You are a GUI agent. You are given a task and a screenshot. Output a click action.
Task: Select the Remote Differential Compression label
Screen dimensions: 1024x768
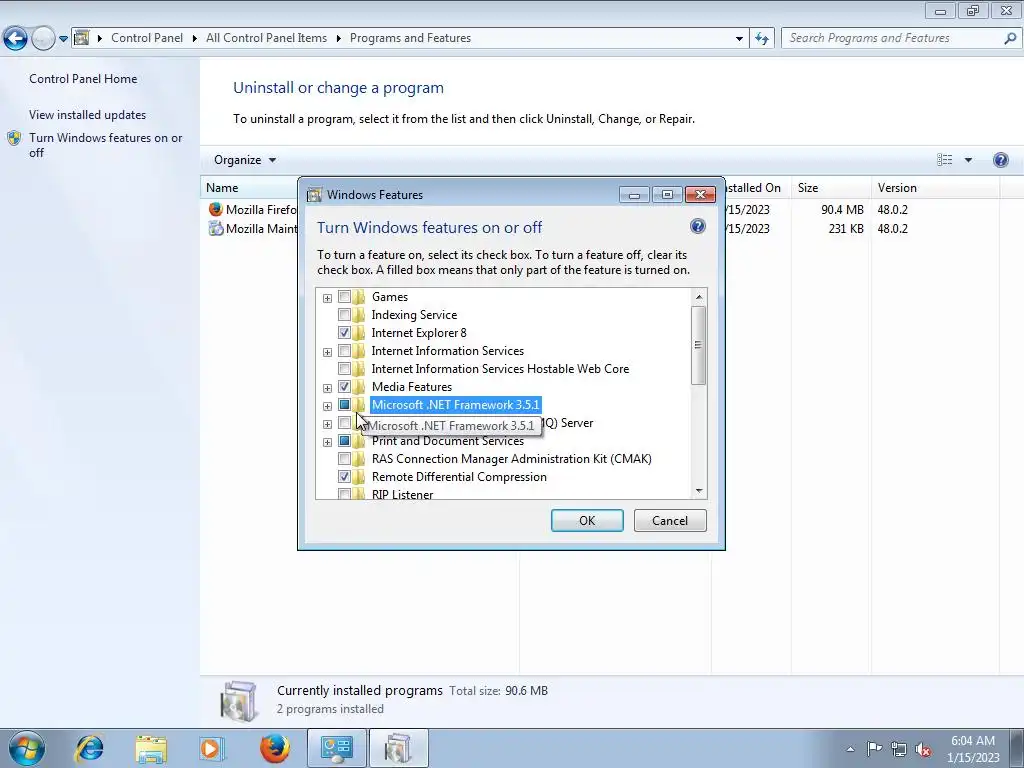(x=459, y=477)
